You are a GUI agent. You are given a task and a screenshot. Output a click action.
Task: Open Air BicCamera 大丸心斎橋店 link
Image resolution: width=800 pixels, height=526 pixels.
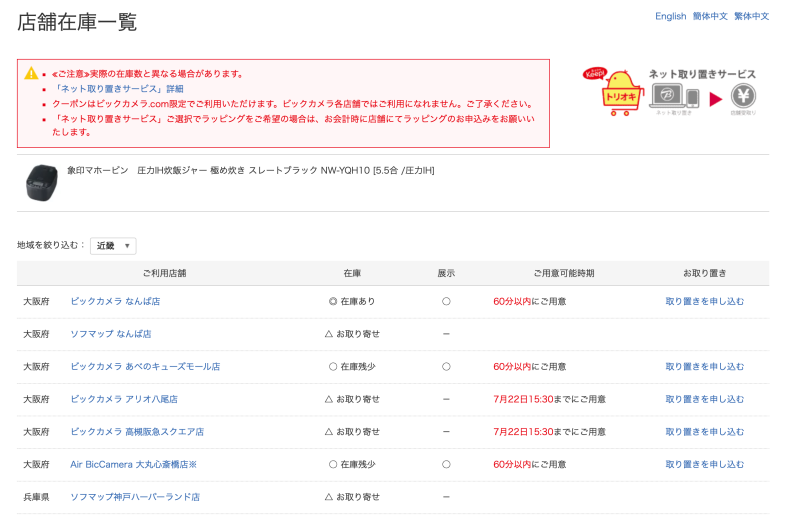tap(134, 465)
